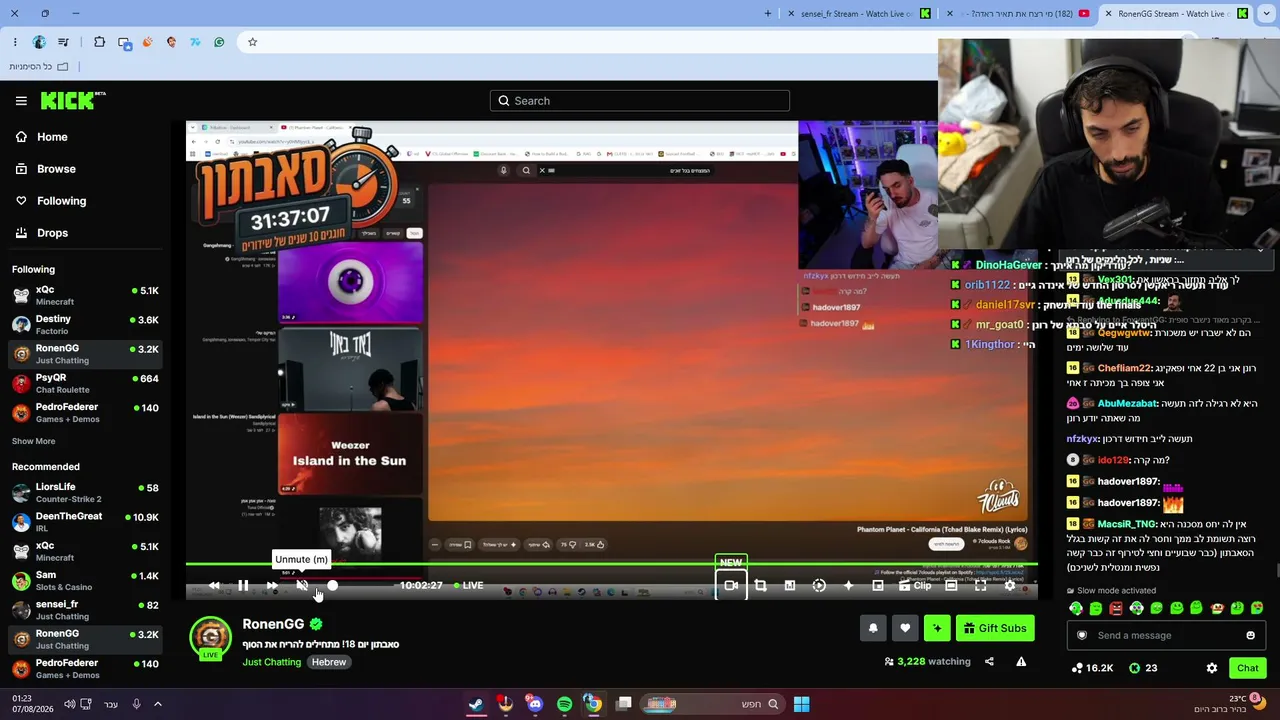Open browser three-dot menu
This screenshot has width=1280, height=720.
tap(15, 42)
